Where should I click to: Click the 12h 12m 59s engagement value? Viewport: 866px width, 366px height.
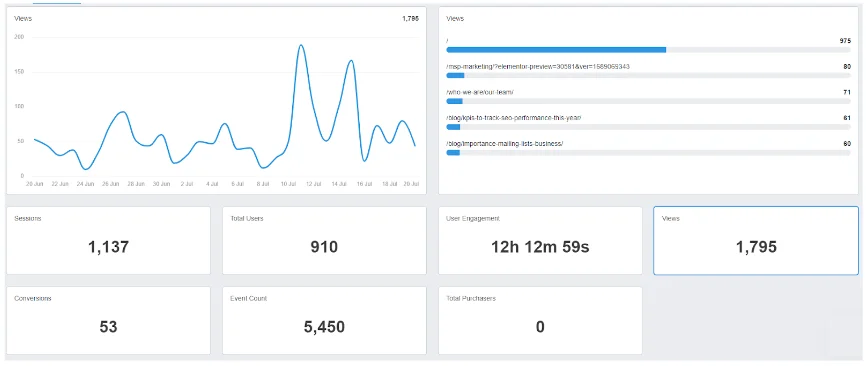click(x=540, y=247)
